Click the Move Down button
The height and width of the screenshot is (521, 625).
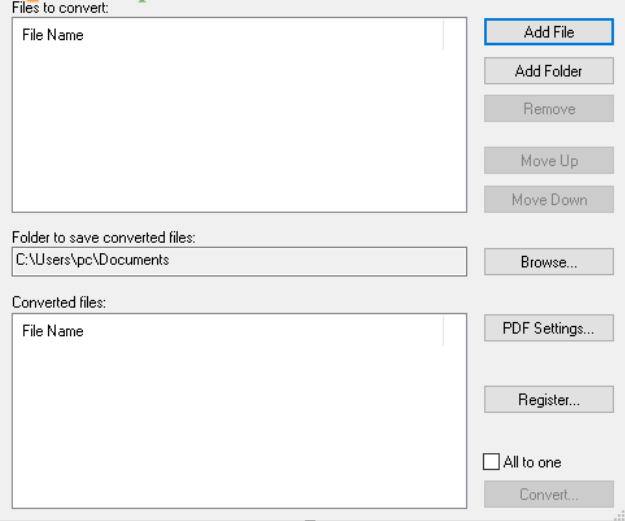tap(549, 200)
